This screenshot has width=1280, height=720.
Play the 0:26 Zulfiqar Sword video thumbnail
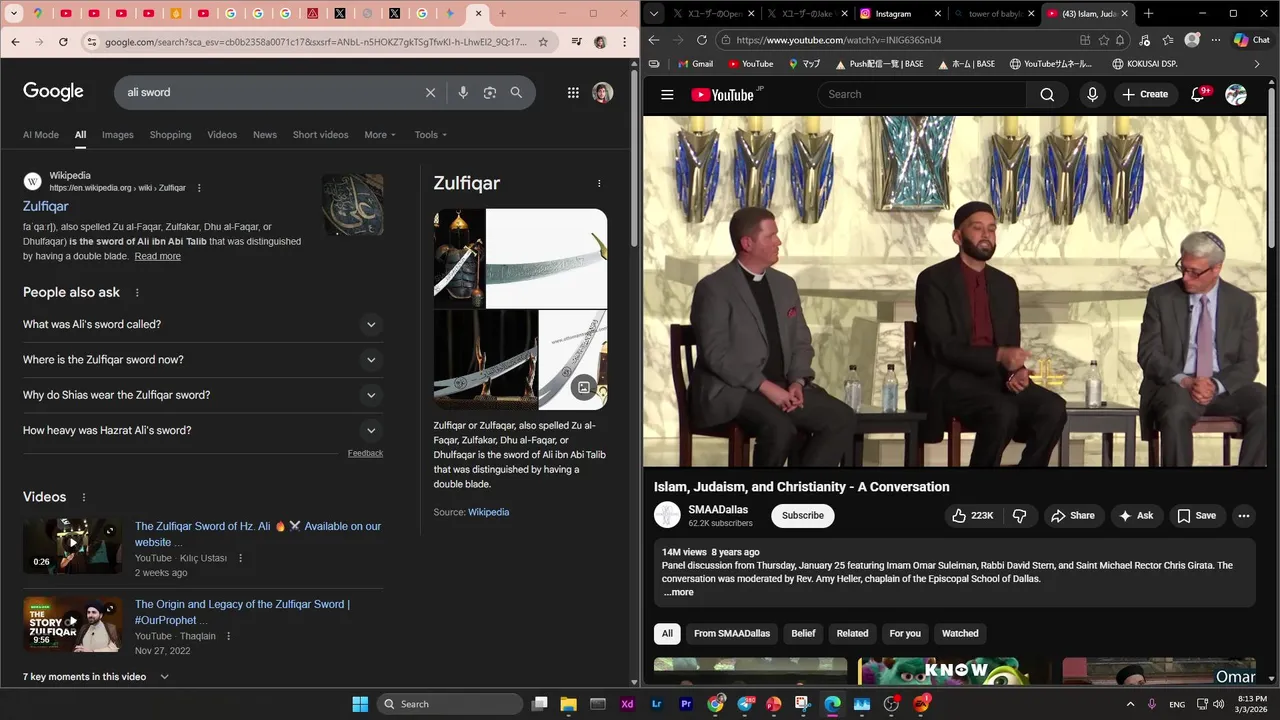point(73,545)
